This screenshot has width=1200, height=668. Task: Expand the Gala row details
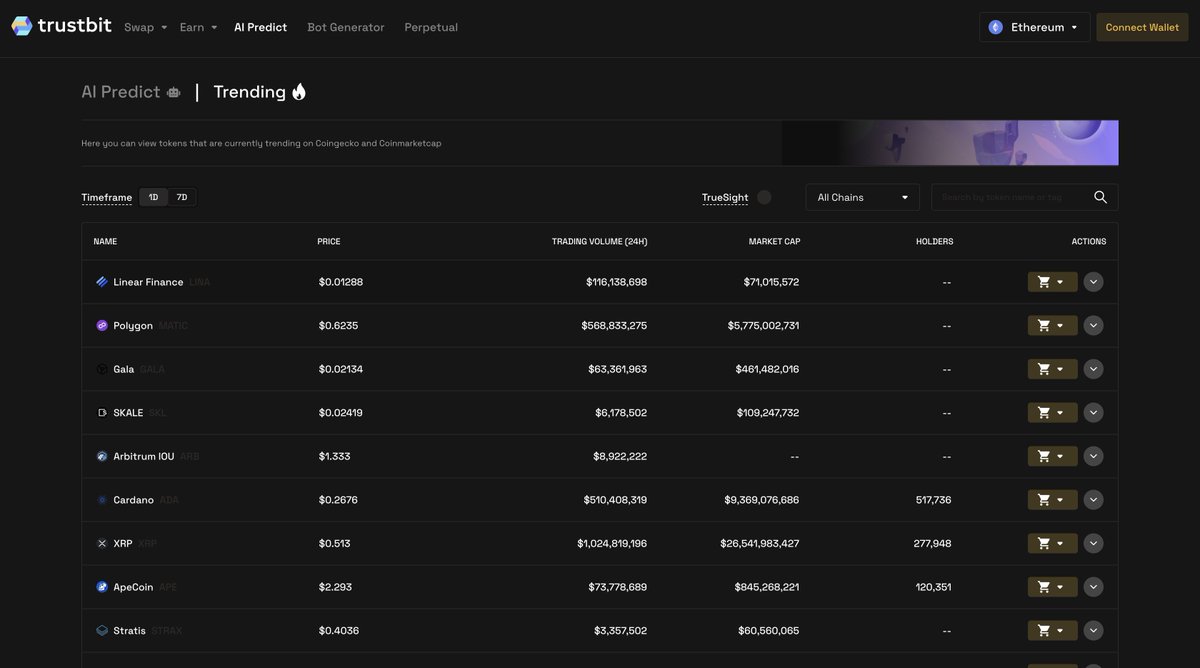coord(1094,369)
